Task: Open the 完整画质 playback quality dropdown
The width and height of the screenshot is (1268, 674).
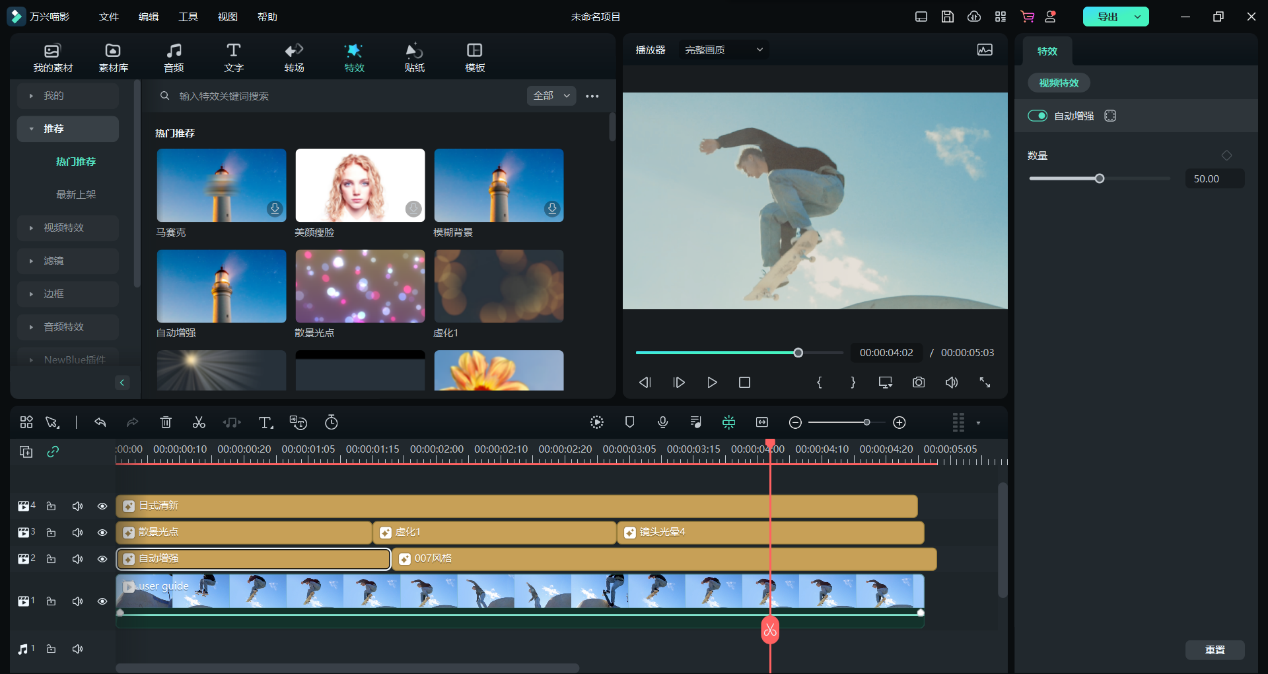Action: (x=724, y=49)
